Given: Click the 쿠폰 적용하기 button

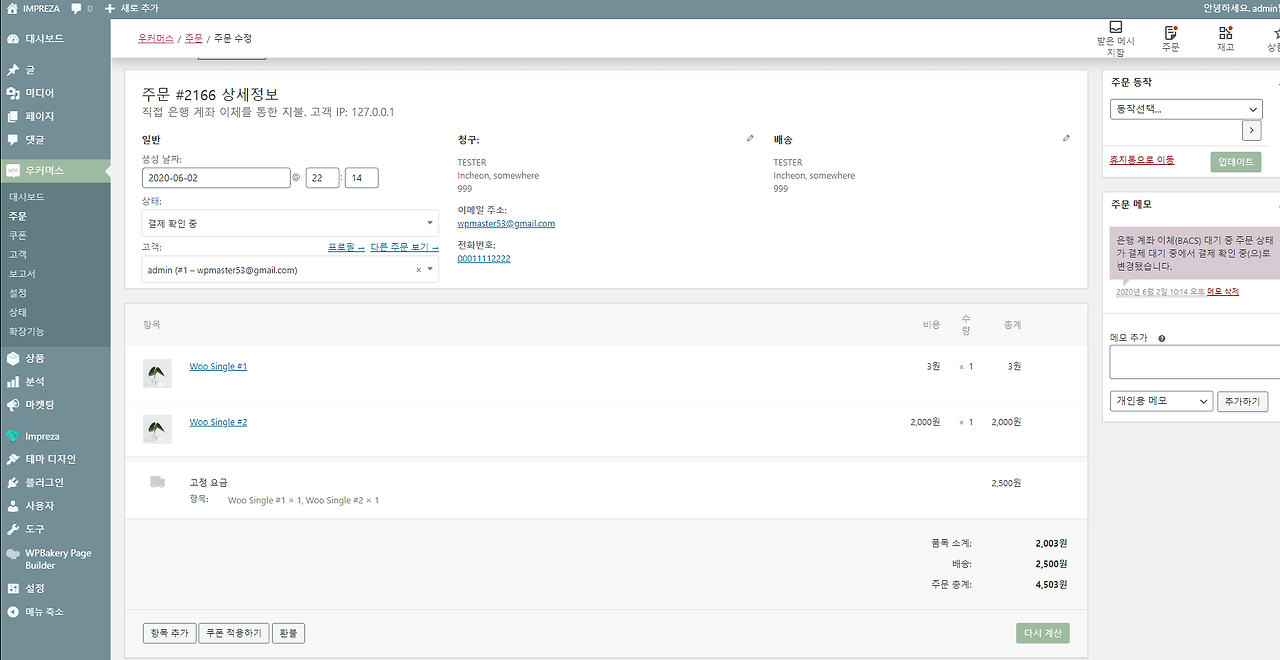Looking at the screenshot, I should 234,633.
